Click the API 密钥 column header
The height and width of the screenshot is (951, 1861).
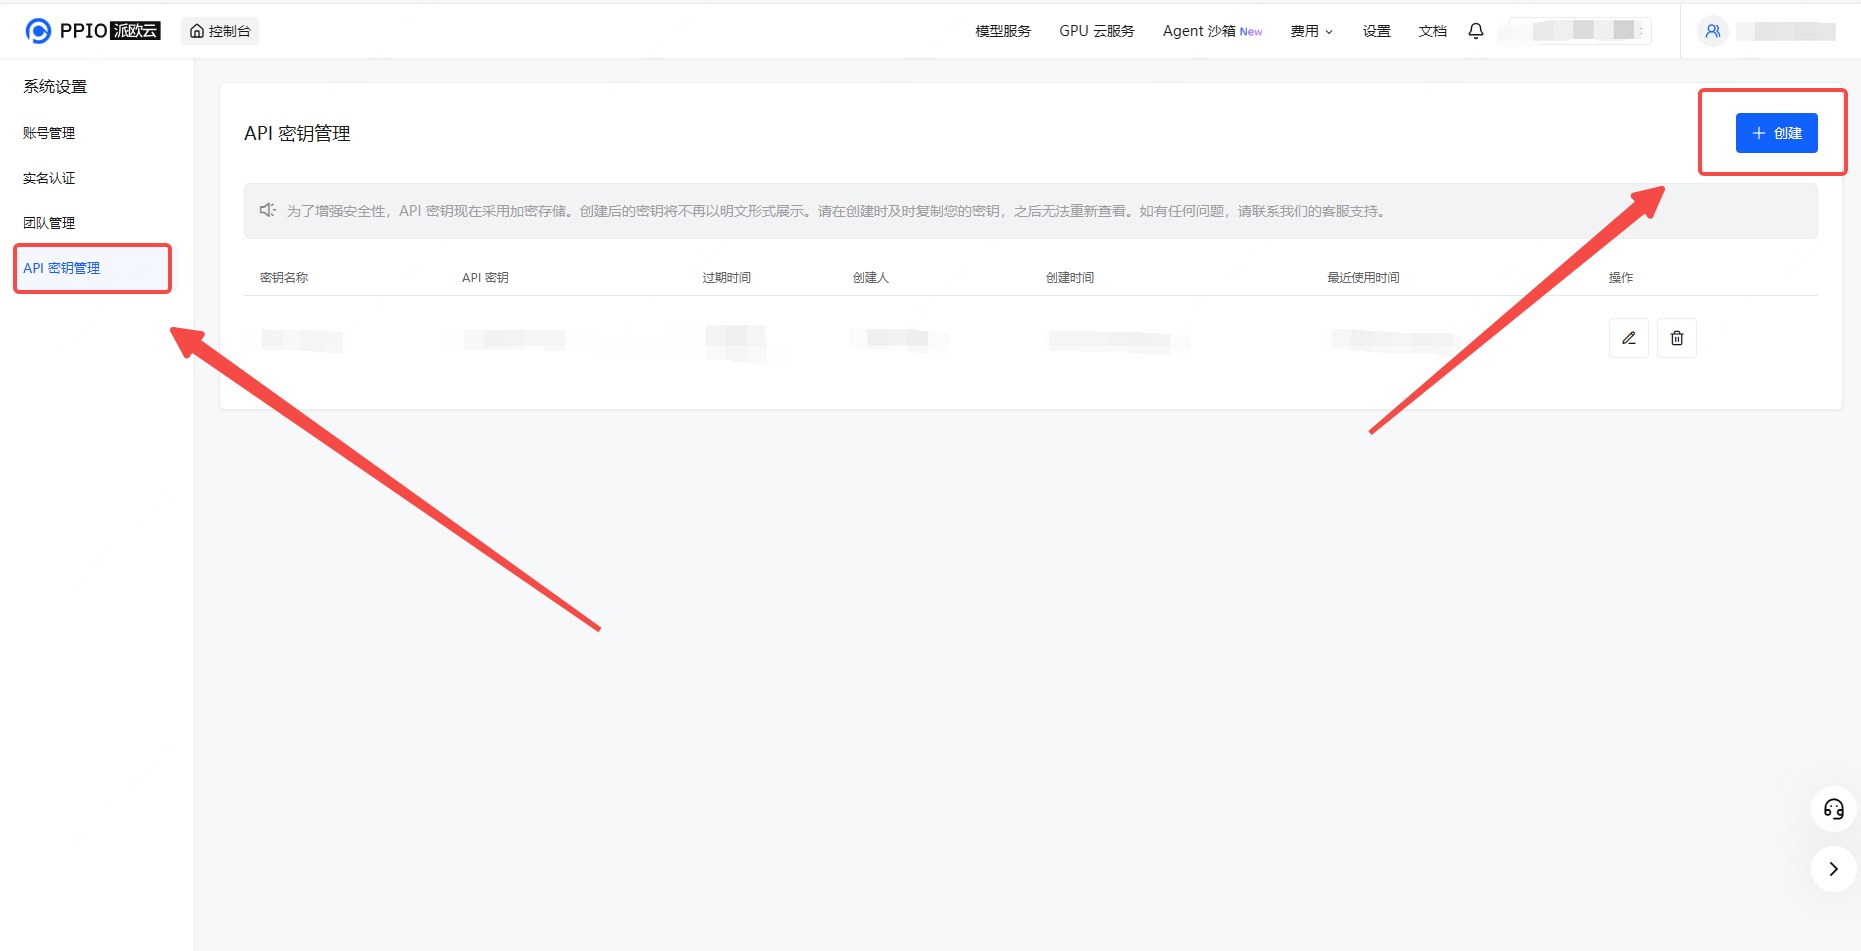tap(485, 278)
